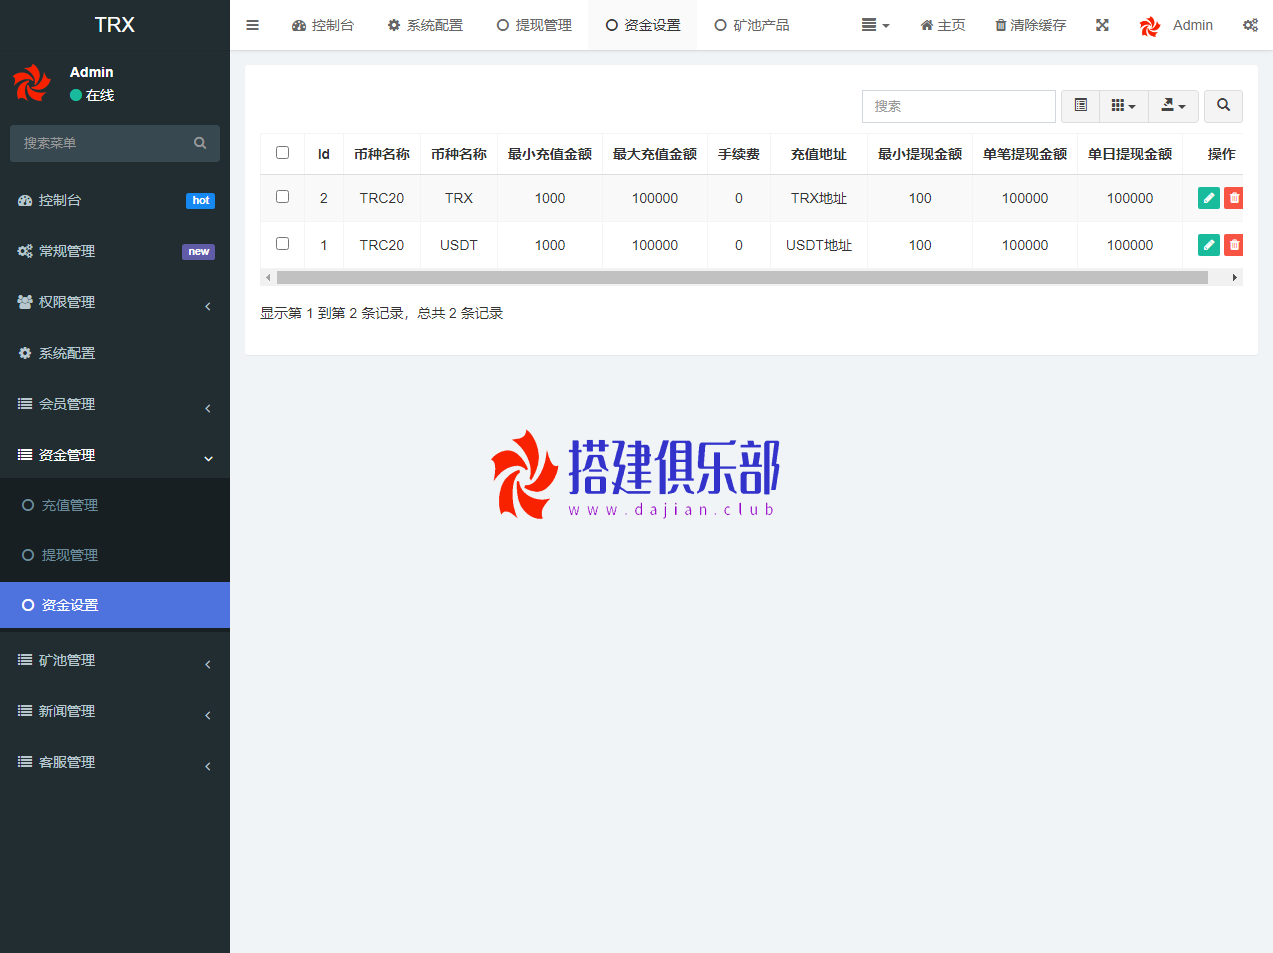Image resolution: width=1273 pixels, height=953 pixels.
Task: Collapse the 资金管理 submenu arrow
Action: [x=208, y=459]
